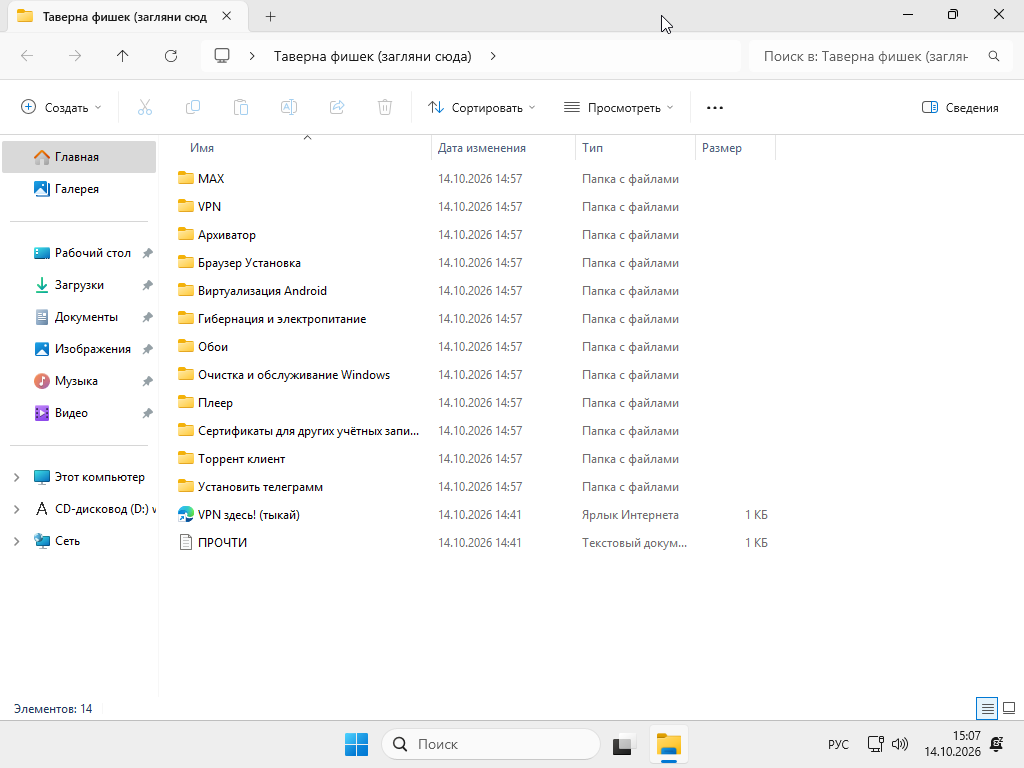Click the Delete trash icon
1024x768 pixels.
point(385,108)
